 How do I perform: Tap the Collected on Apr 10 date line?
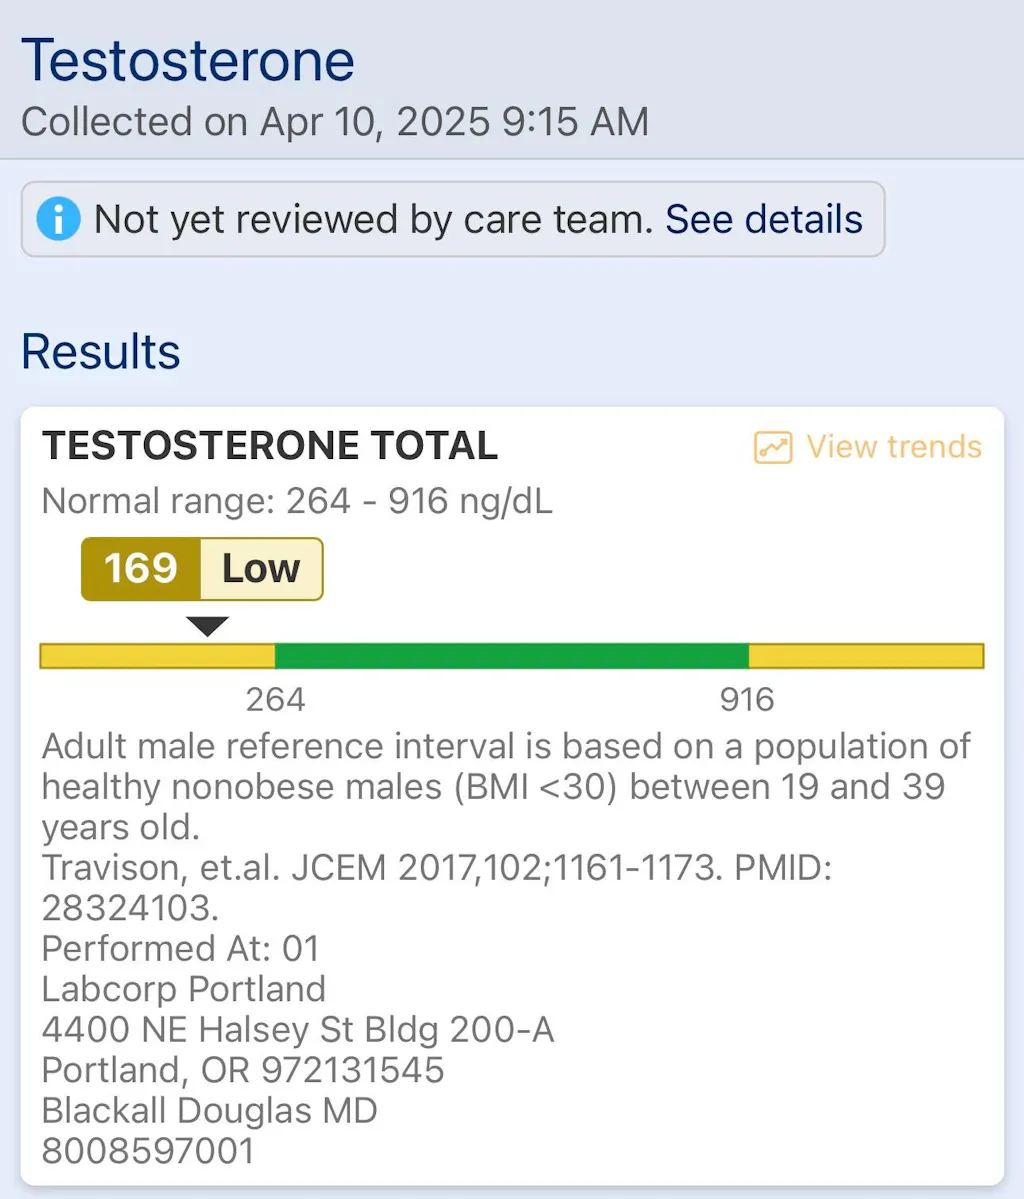pyautogui.click(x=335, y=122)
